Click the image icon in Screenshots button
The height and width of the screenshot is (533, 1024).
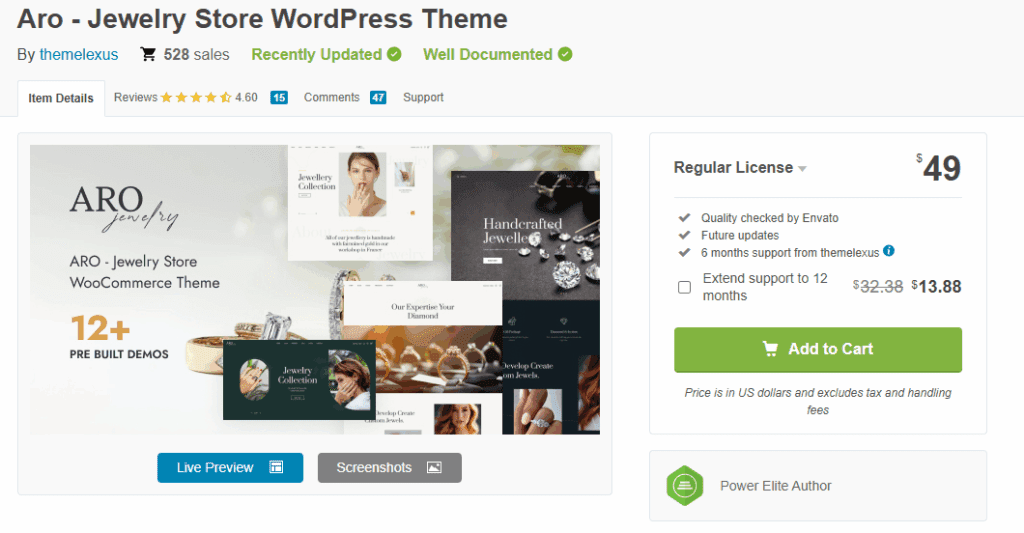tap(434, 467)
